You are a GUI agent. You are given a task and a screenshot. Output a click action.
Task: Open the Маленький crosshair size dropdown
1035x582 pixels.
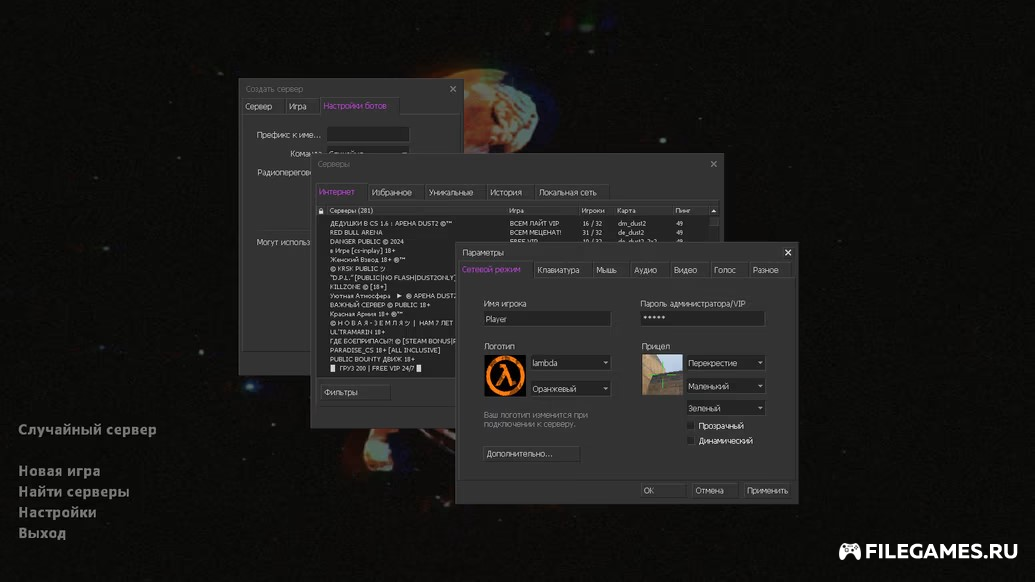tap(725, 386)
